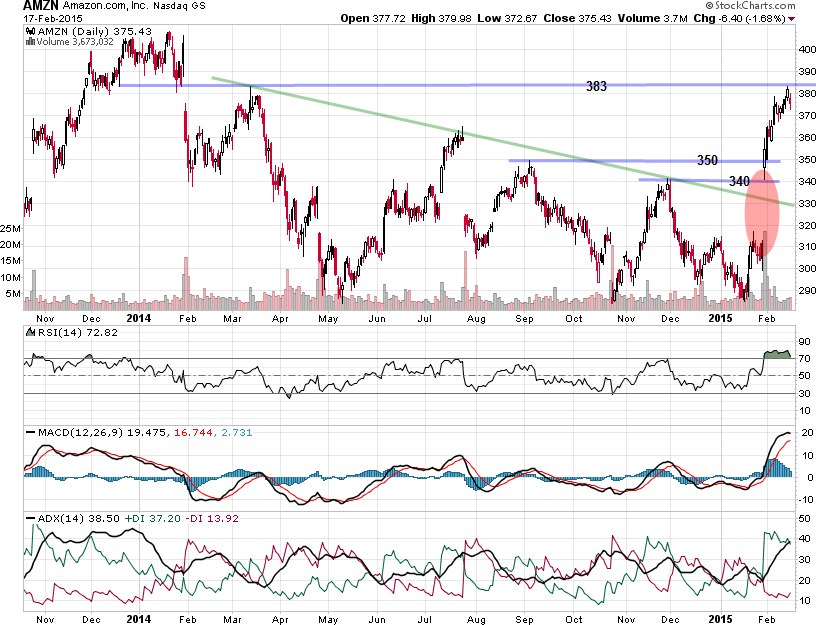This screenshot has width=816, height=625.
Task: Click the 90 label on the RSI axis
Action: point(804,341)
